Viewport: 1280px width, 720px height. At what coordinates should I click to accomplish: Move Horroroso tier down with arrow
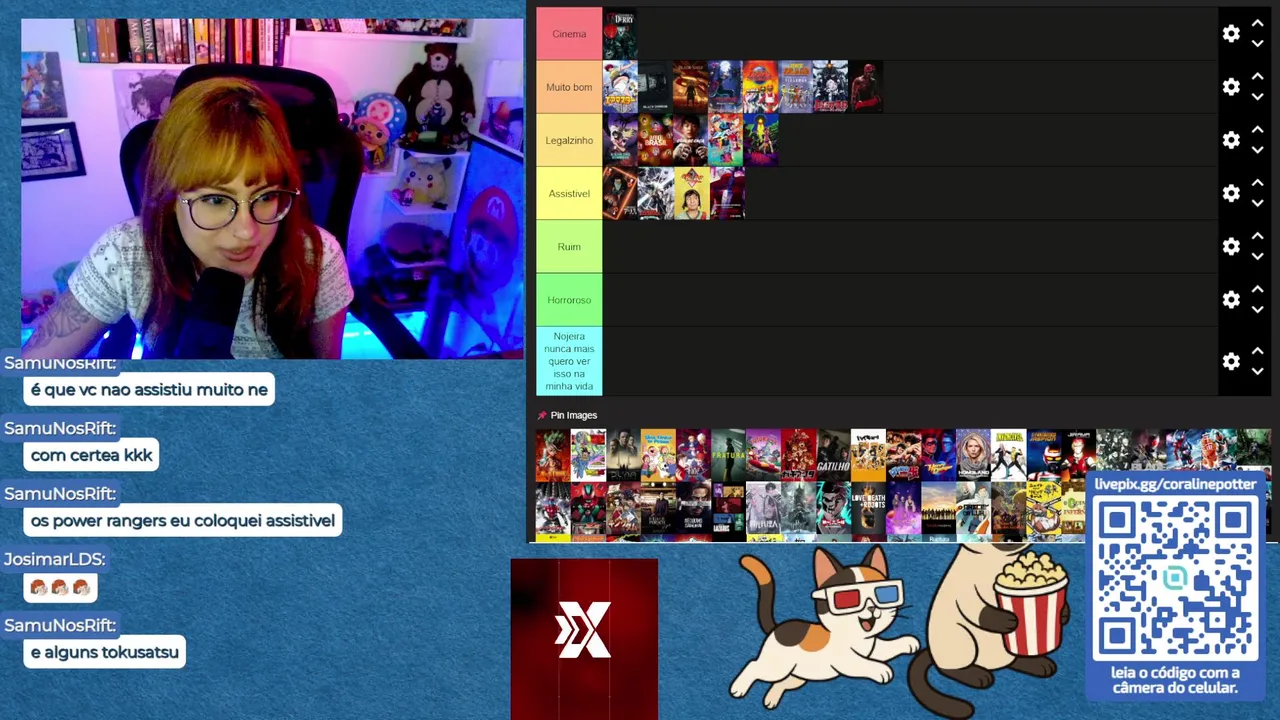[x=1258, y=310]
